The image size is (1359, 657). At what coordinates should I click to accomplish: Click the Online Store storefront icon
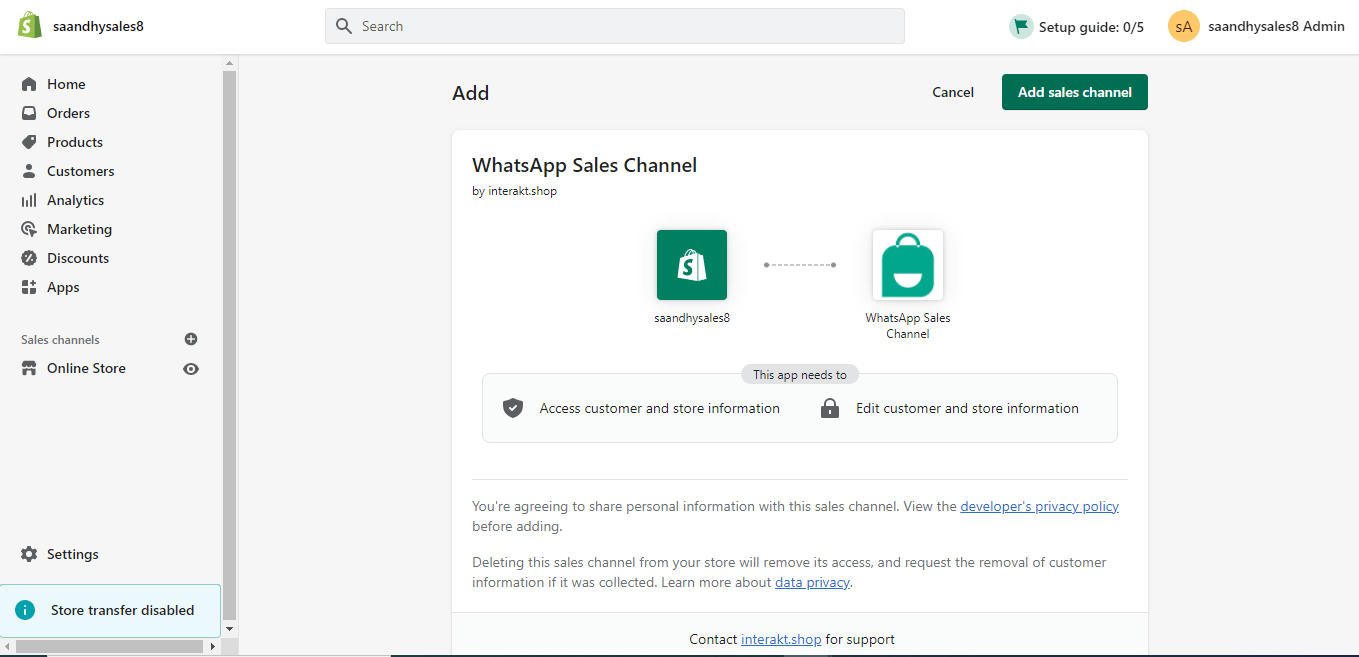(29, 368)
